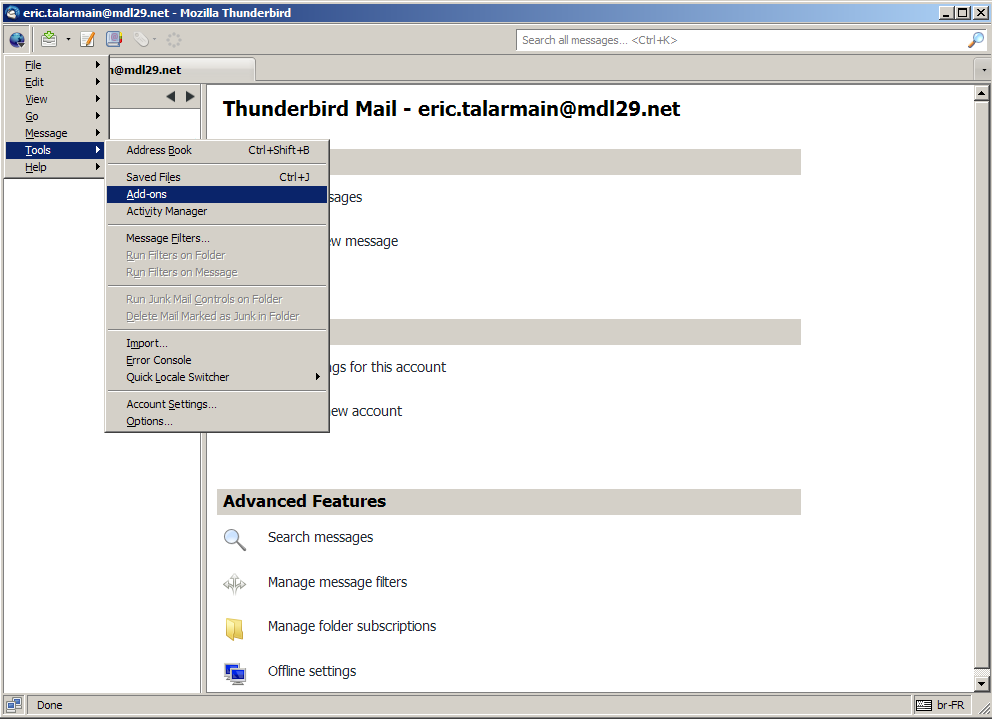The image size is (992, 719).
Task: Click the activity throbber icon in toolbar
Action: click(173, 40)
